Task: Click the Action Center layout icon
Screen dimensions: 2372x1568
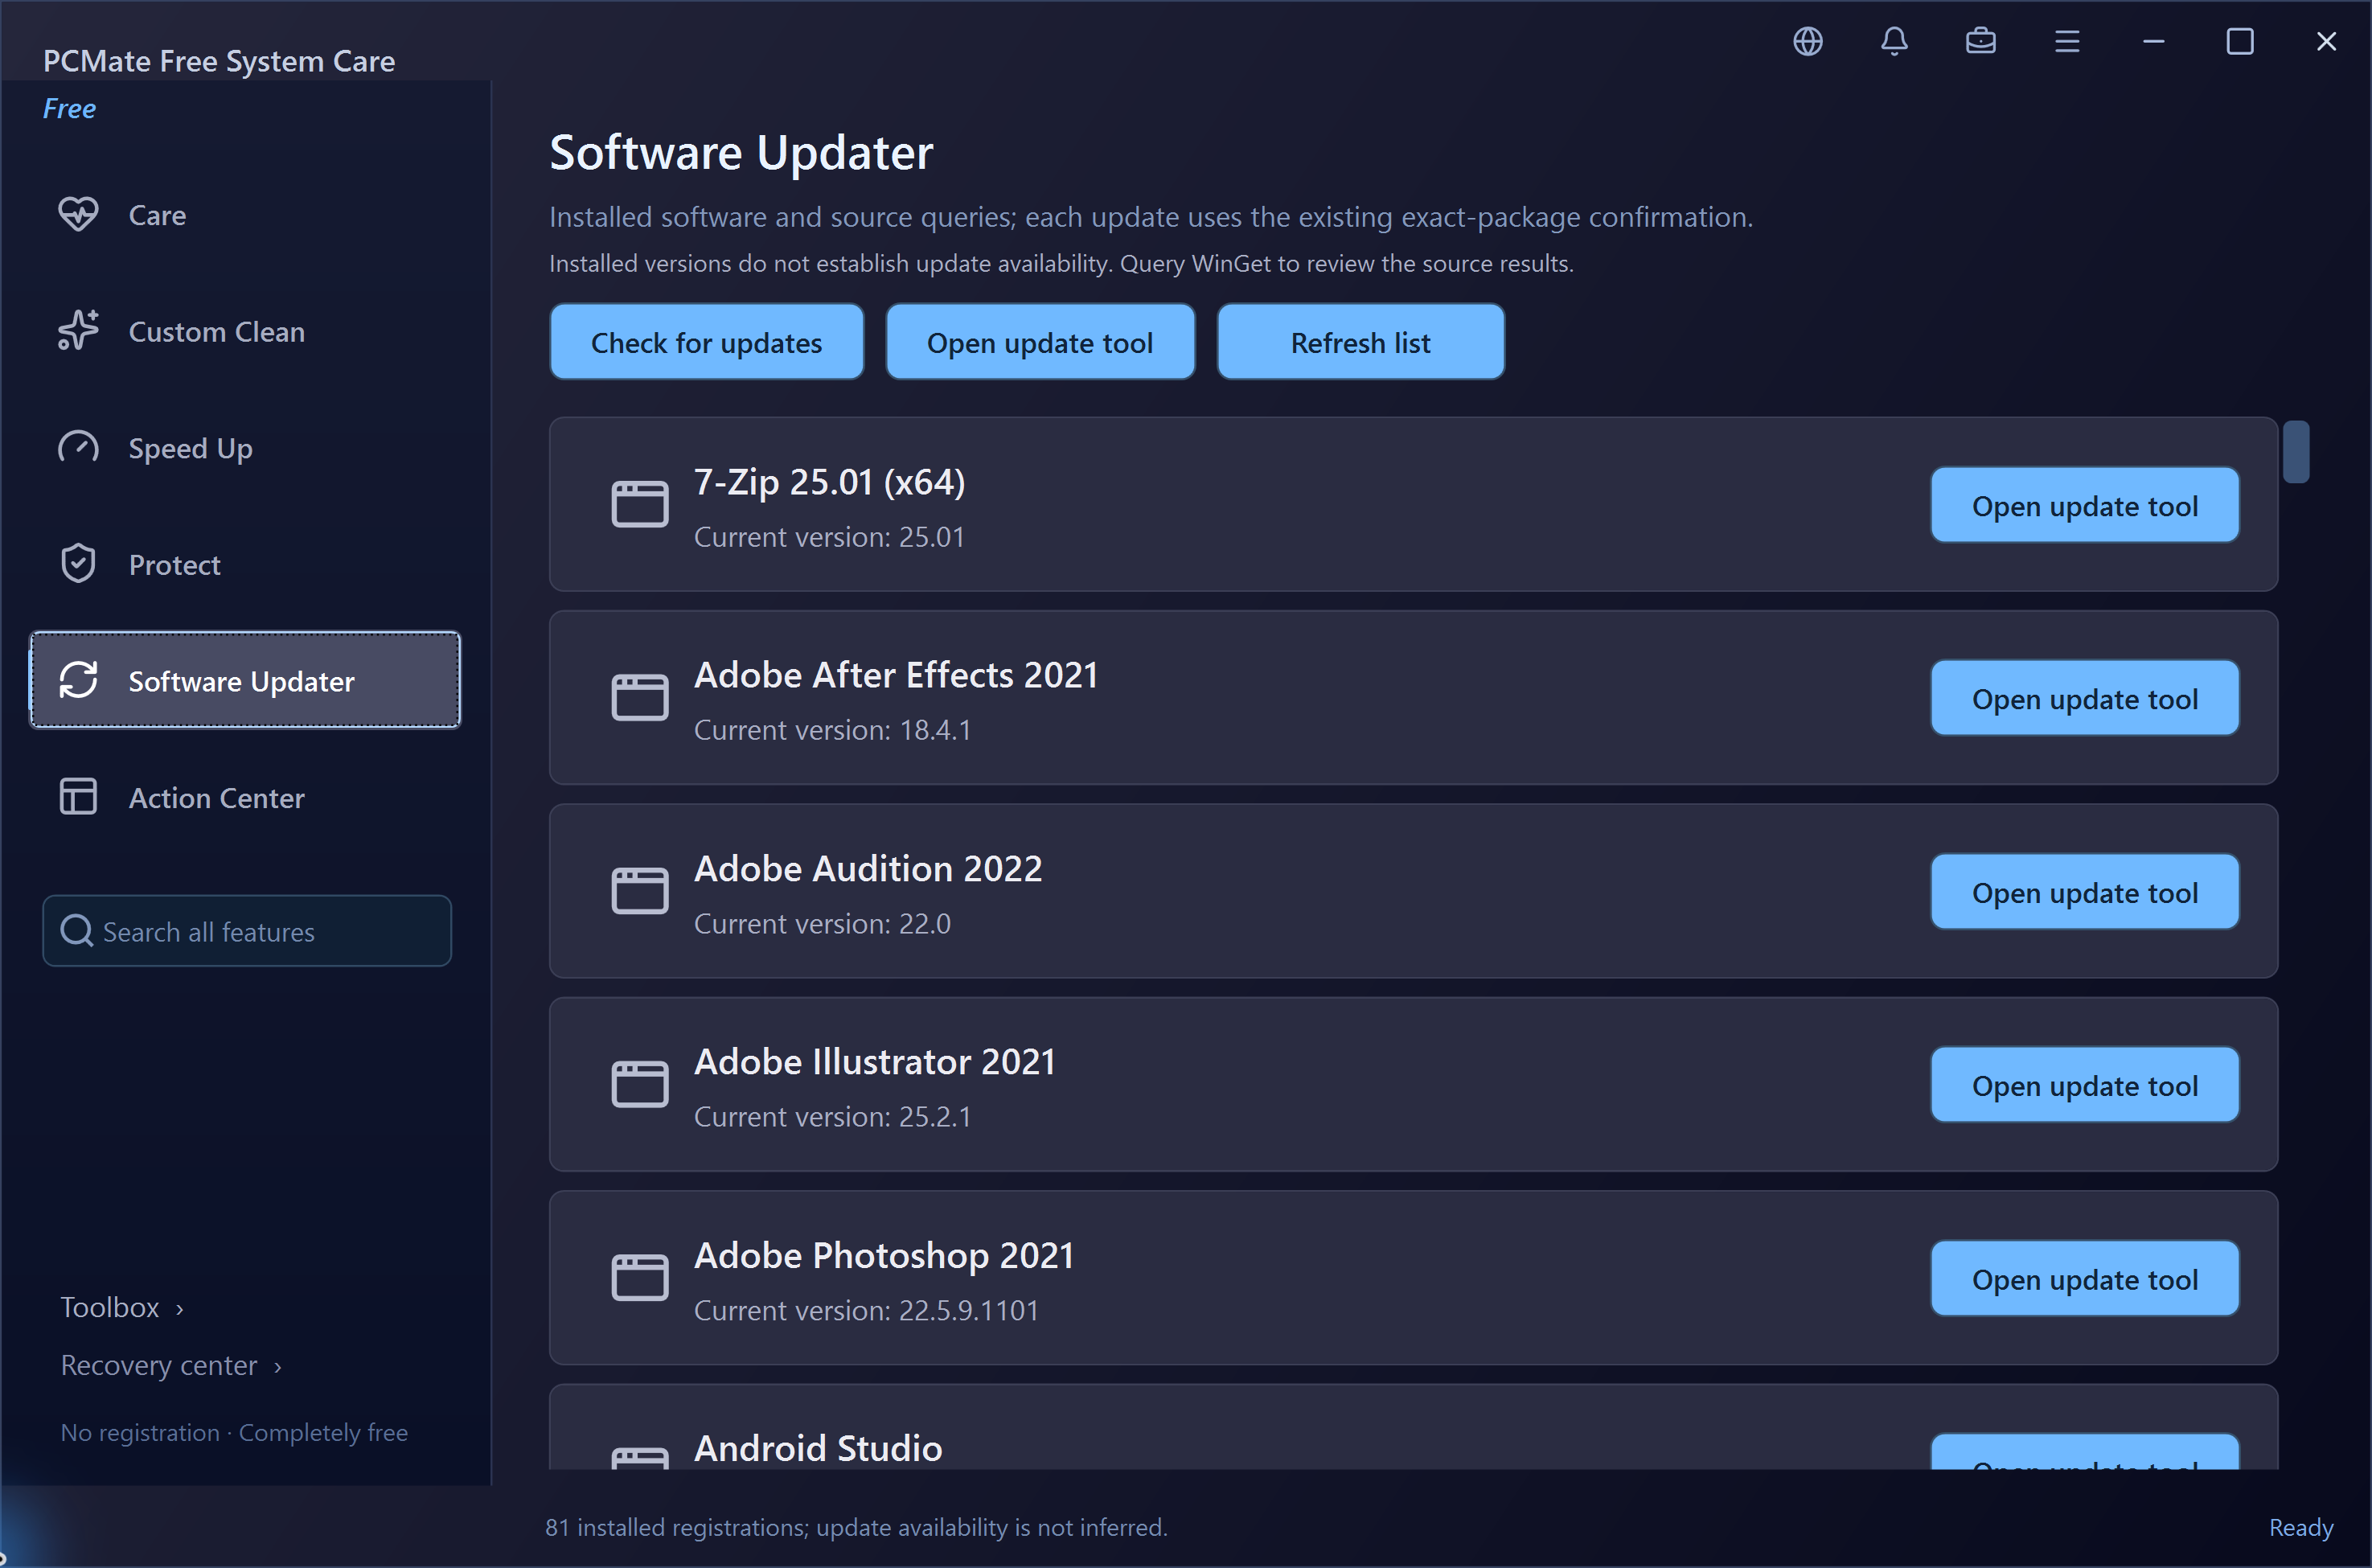Action: [78, 797]
